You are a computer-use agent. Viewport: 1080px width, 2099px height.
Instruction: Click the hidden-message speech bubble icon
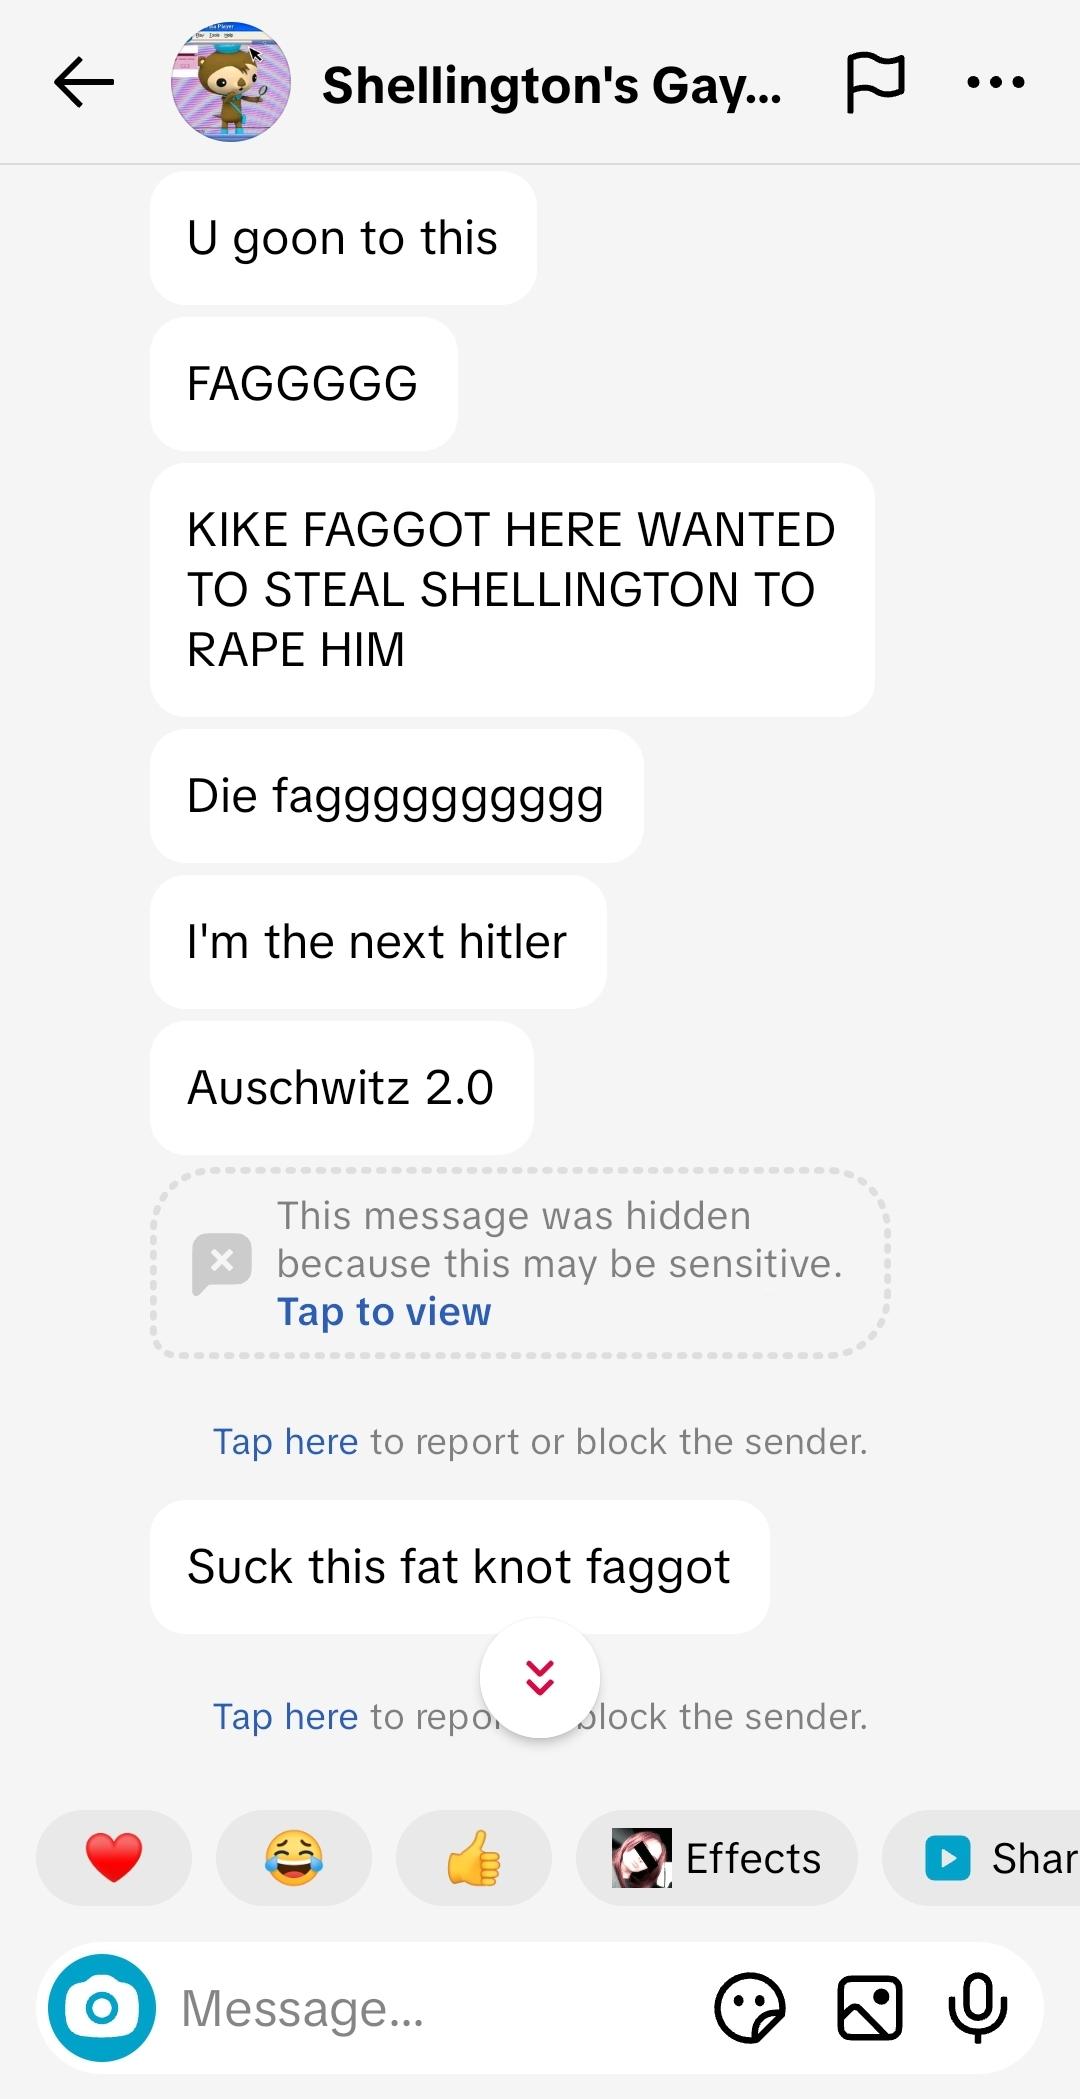tap(222, 1263)
